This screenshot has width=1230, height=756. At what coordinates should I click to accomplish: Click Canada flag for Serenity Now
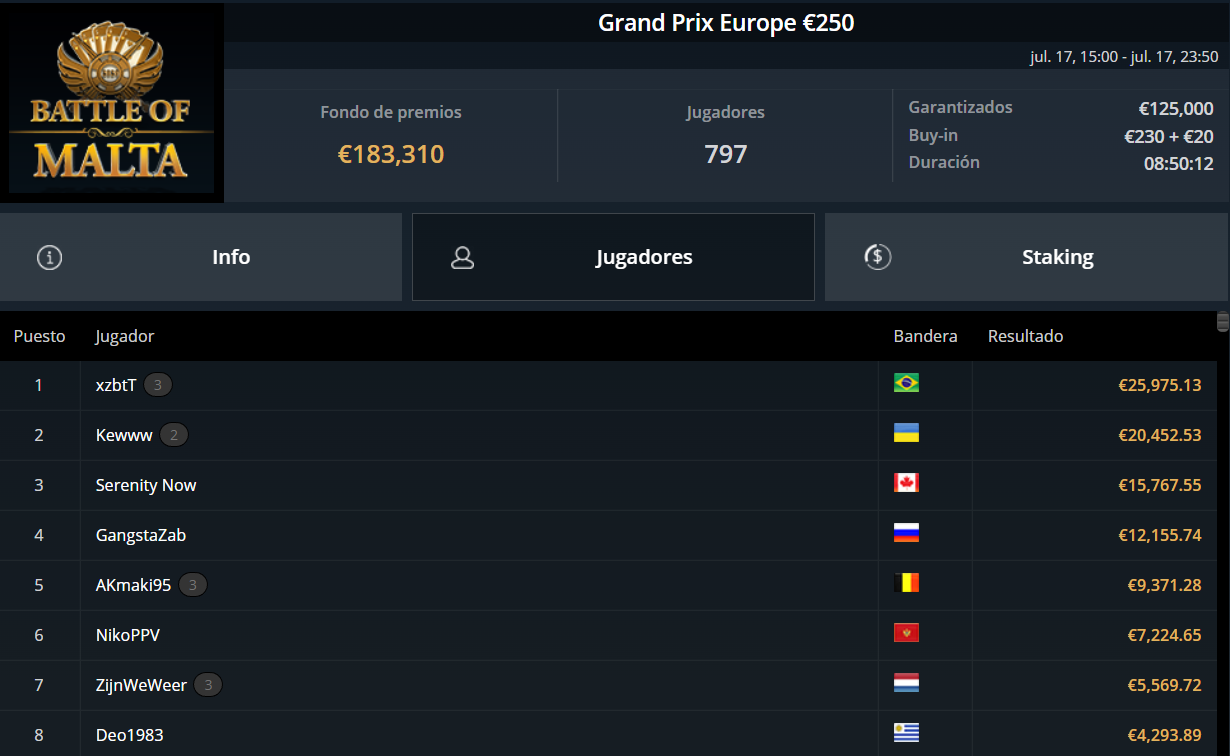906,483
